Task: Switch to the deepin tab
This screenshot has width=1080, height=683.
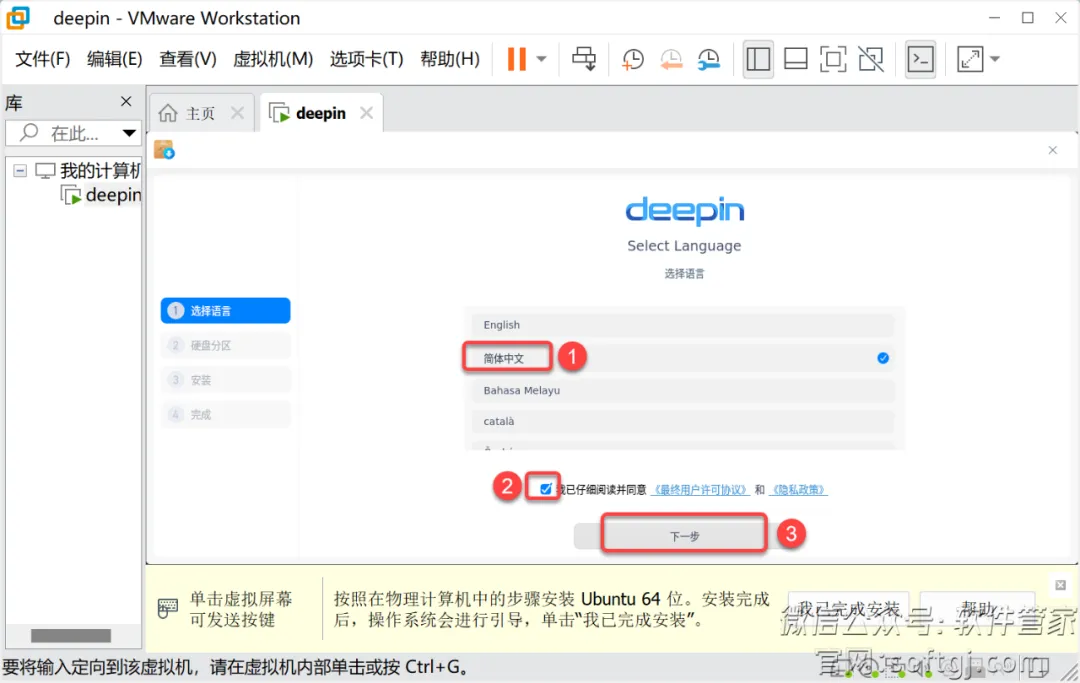Action: click(321, 113)
